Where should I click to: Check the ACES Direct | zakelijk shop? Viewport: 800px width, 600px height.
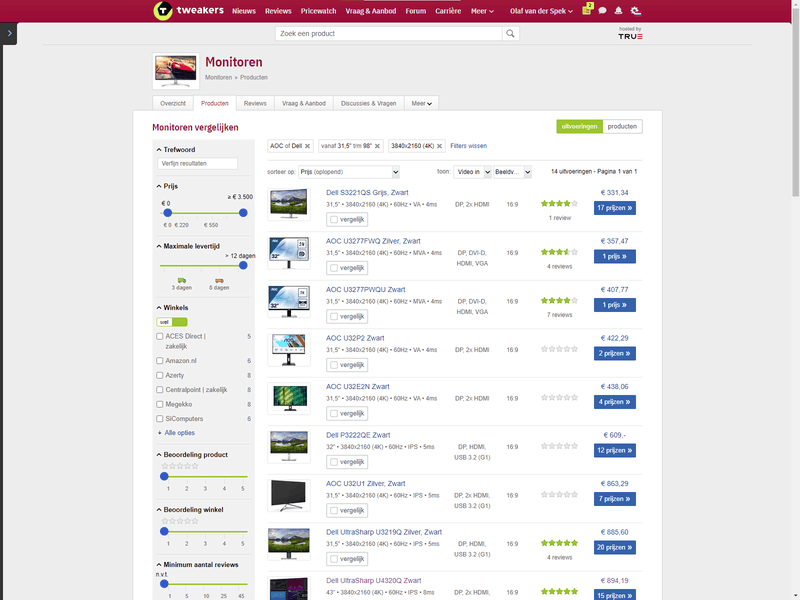click(x=160, y=337)
